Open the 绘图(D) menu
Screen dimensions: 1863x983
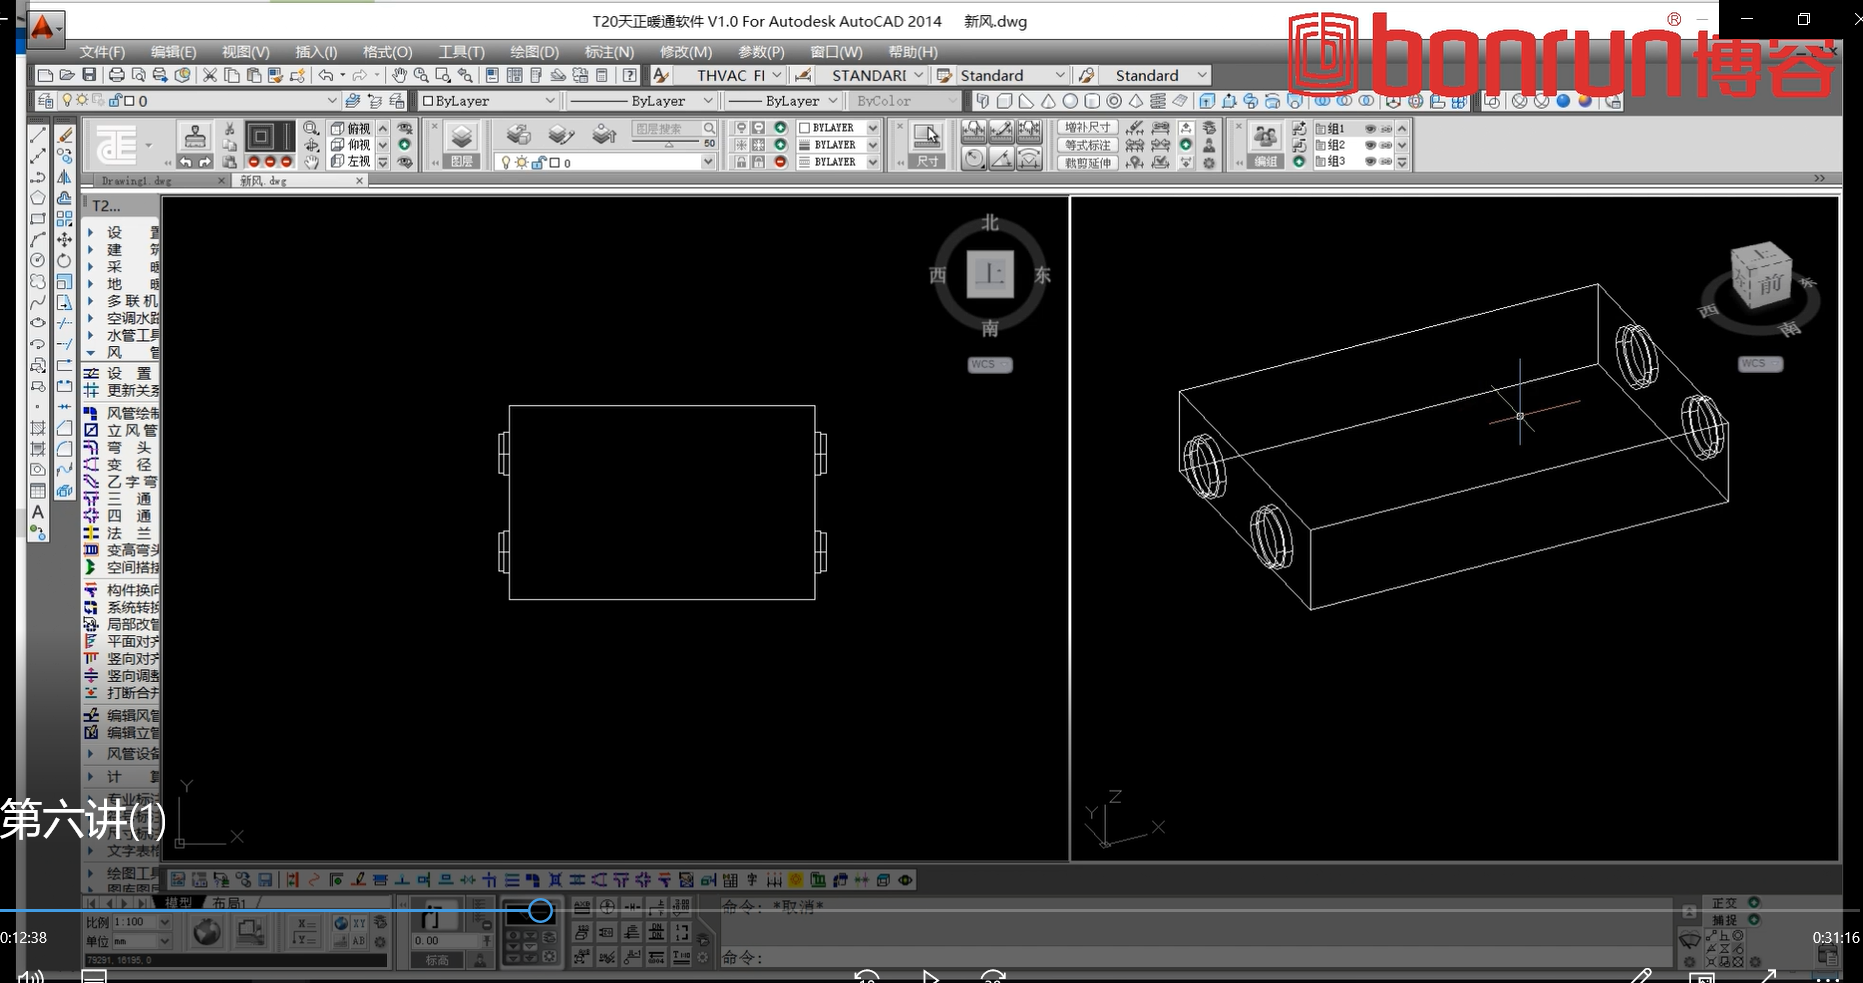point(534,52)
